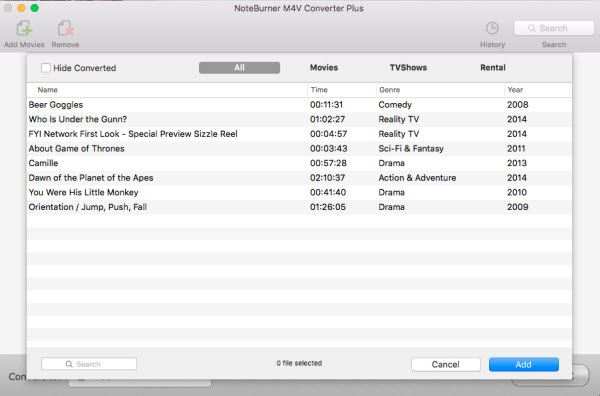Click the time 01:26:05
The height and width of the screenshot is (396, 600).
coord(328,207)
